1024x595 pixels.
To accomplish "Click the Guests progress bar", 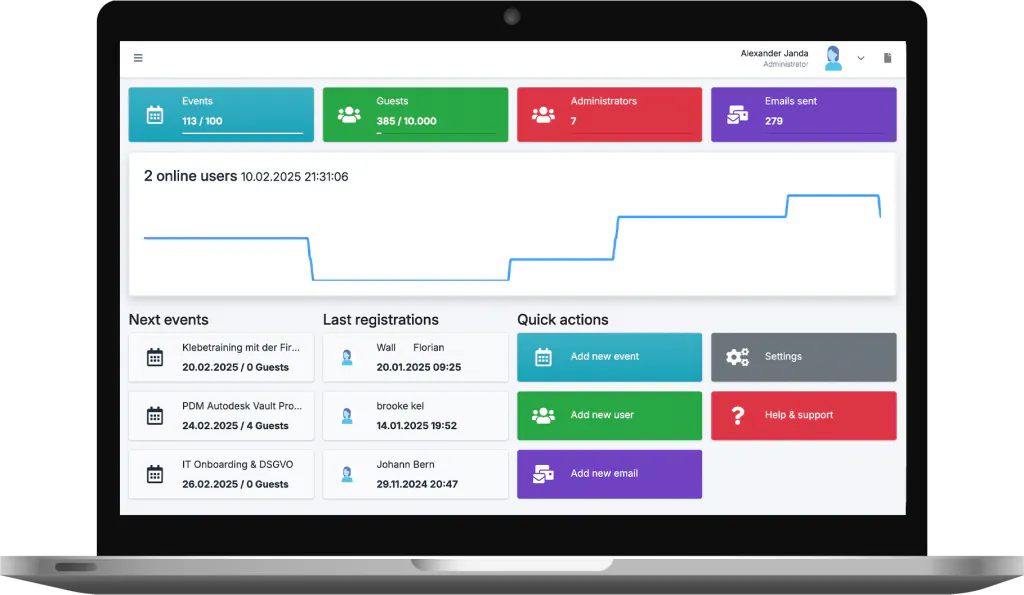I will (x=436, y=133).
